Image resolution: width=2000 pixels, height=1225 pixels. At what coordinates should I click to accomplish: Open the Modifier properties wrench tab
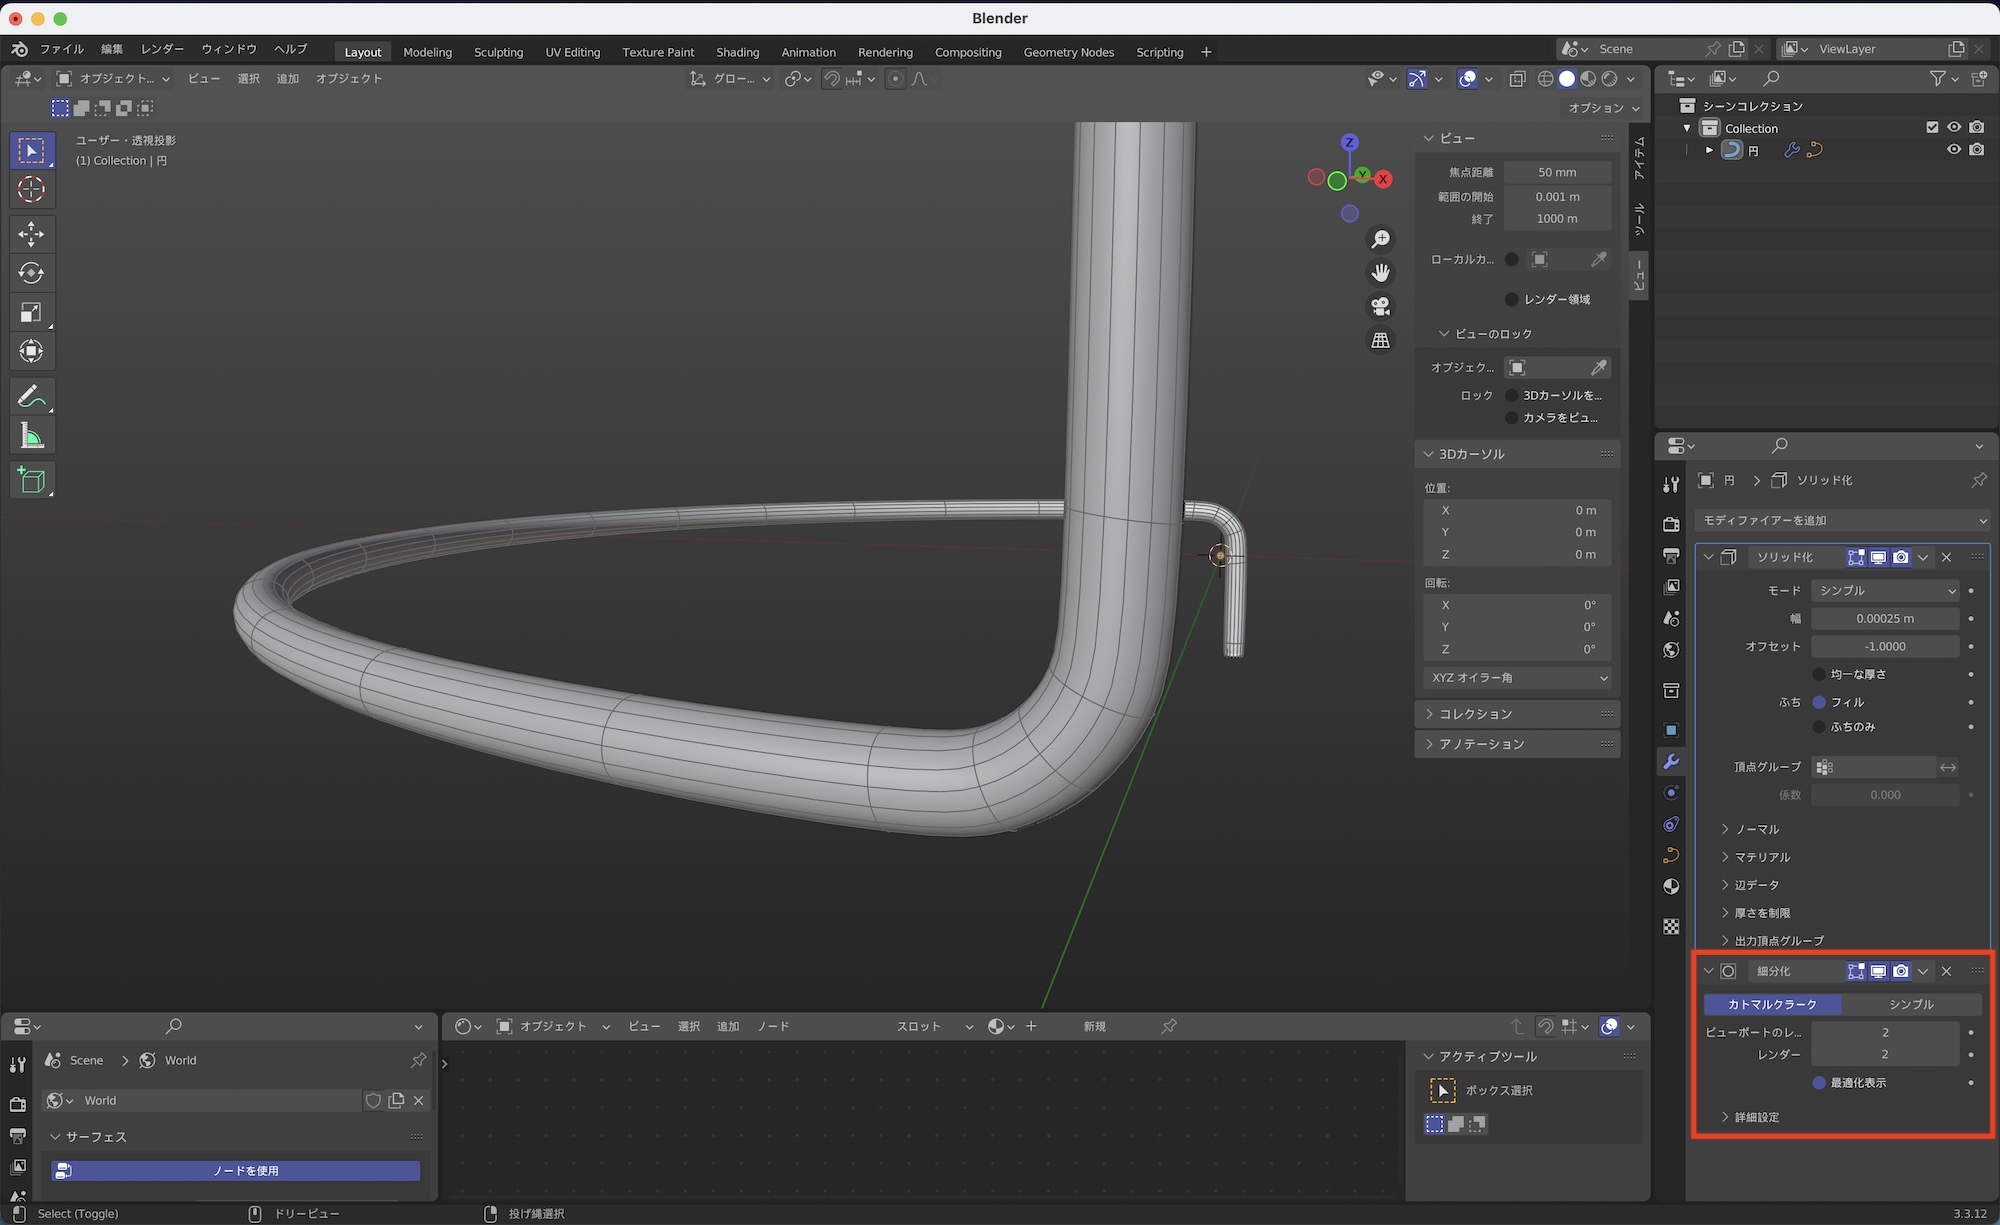(1671, 762)
